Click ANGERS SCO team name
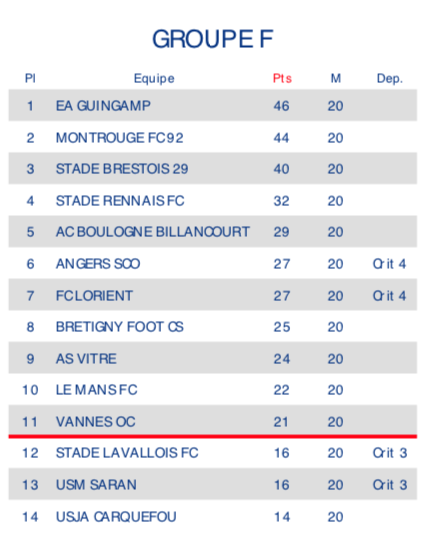428x534 pixels. [98, 264]
